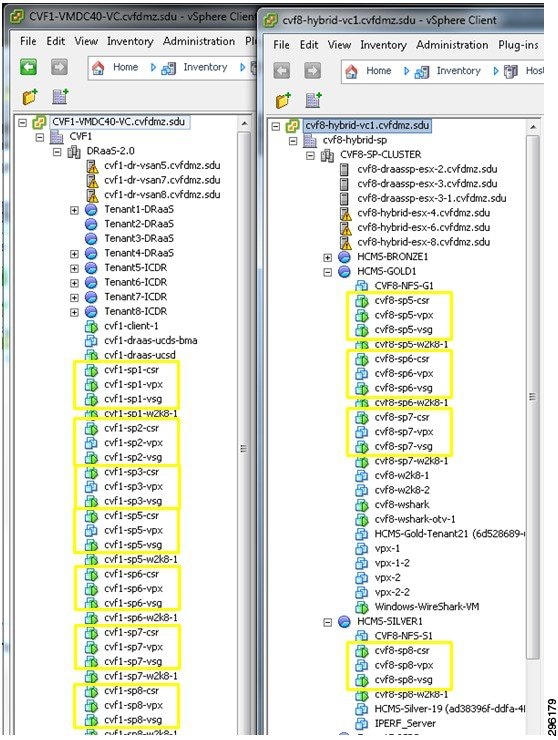Click scroll up arrow in CVF1 tree
The height and width of the screenshot is (740, 558).
click(244, 124)
